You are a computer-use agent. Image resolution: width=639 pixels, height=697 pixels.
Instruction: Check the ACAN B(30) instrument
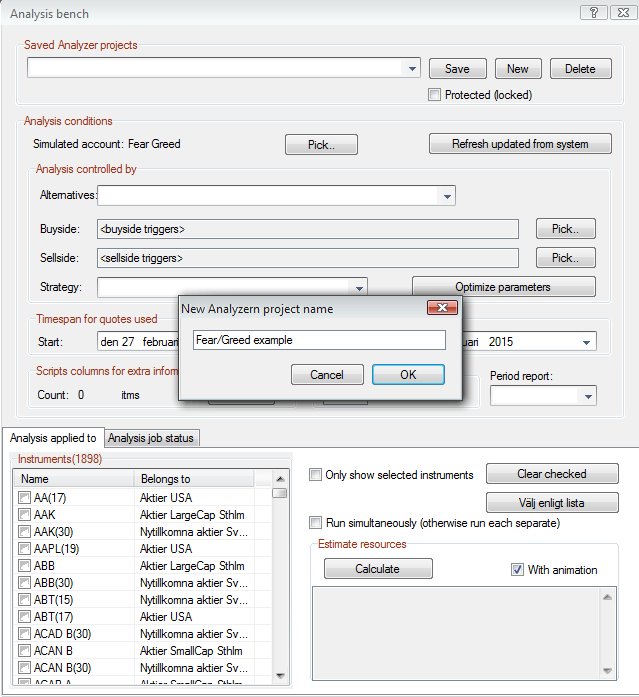click(24, 668)
